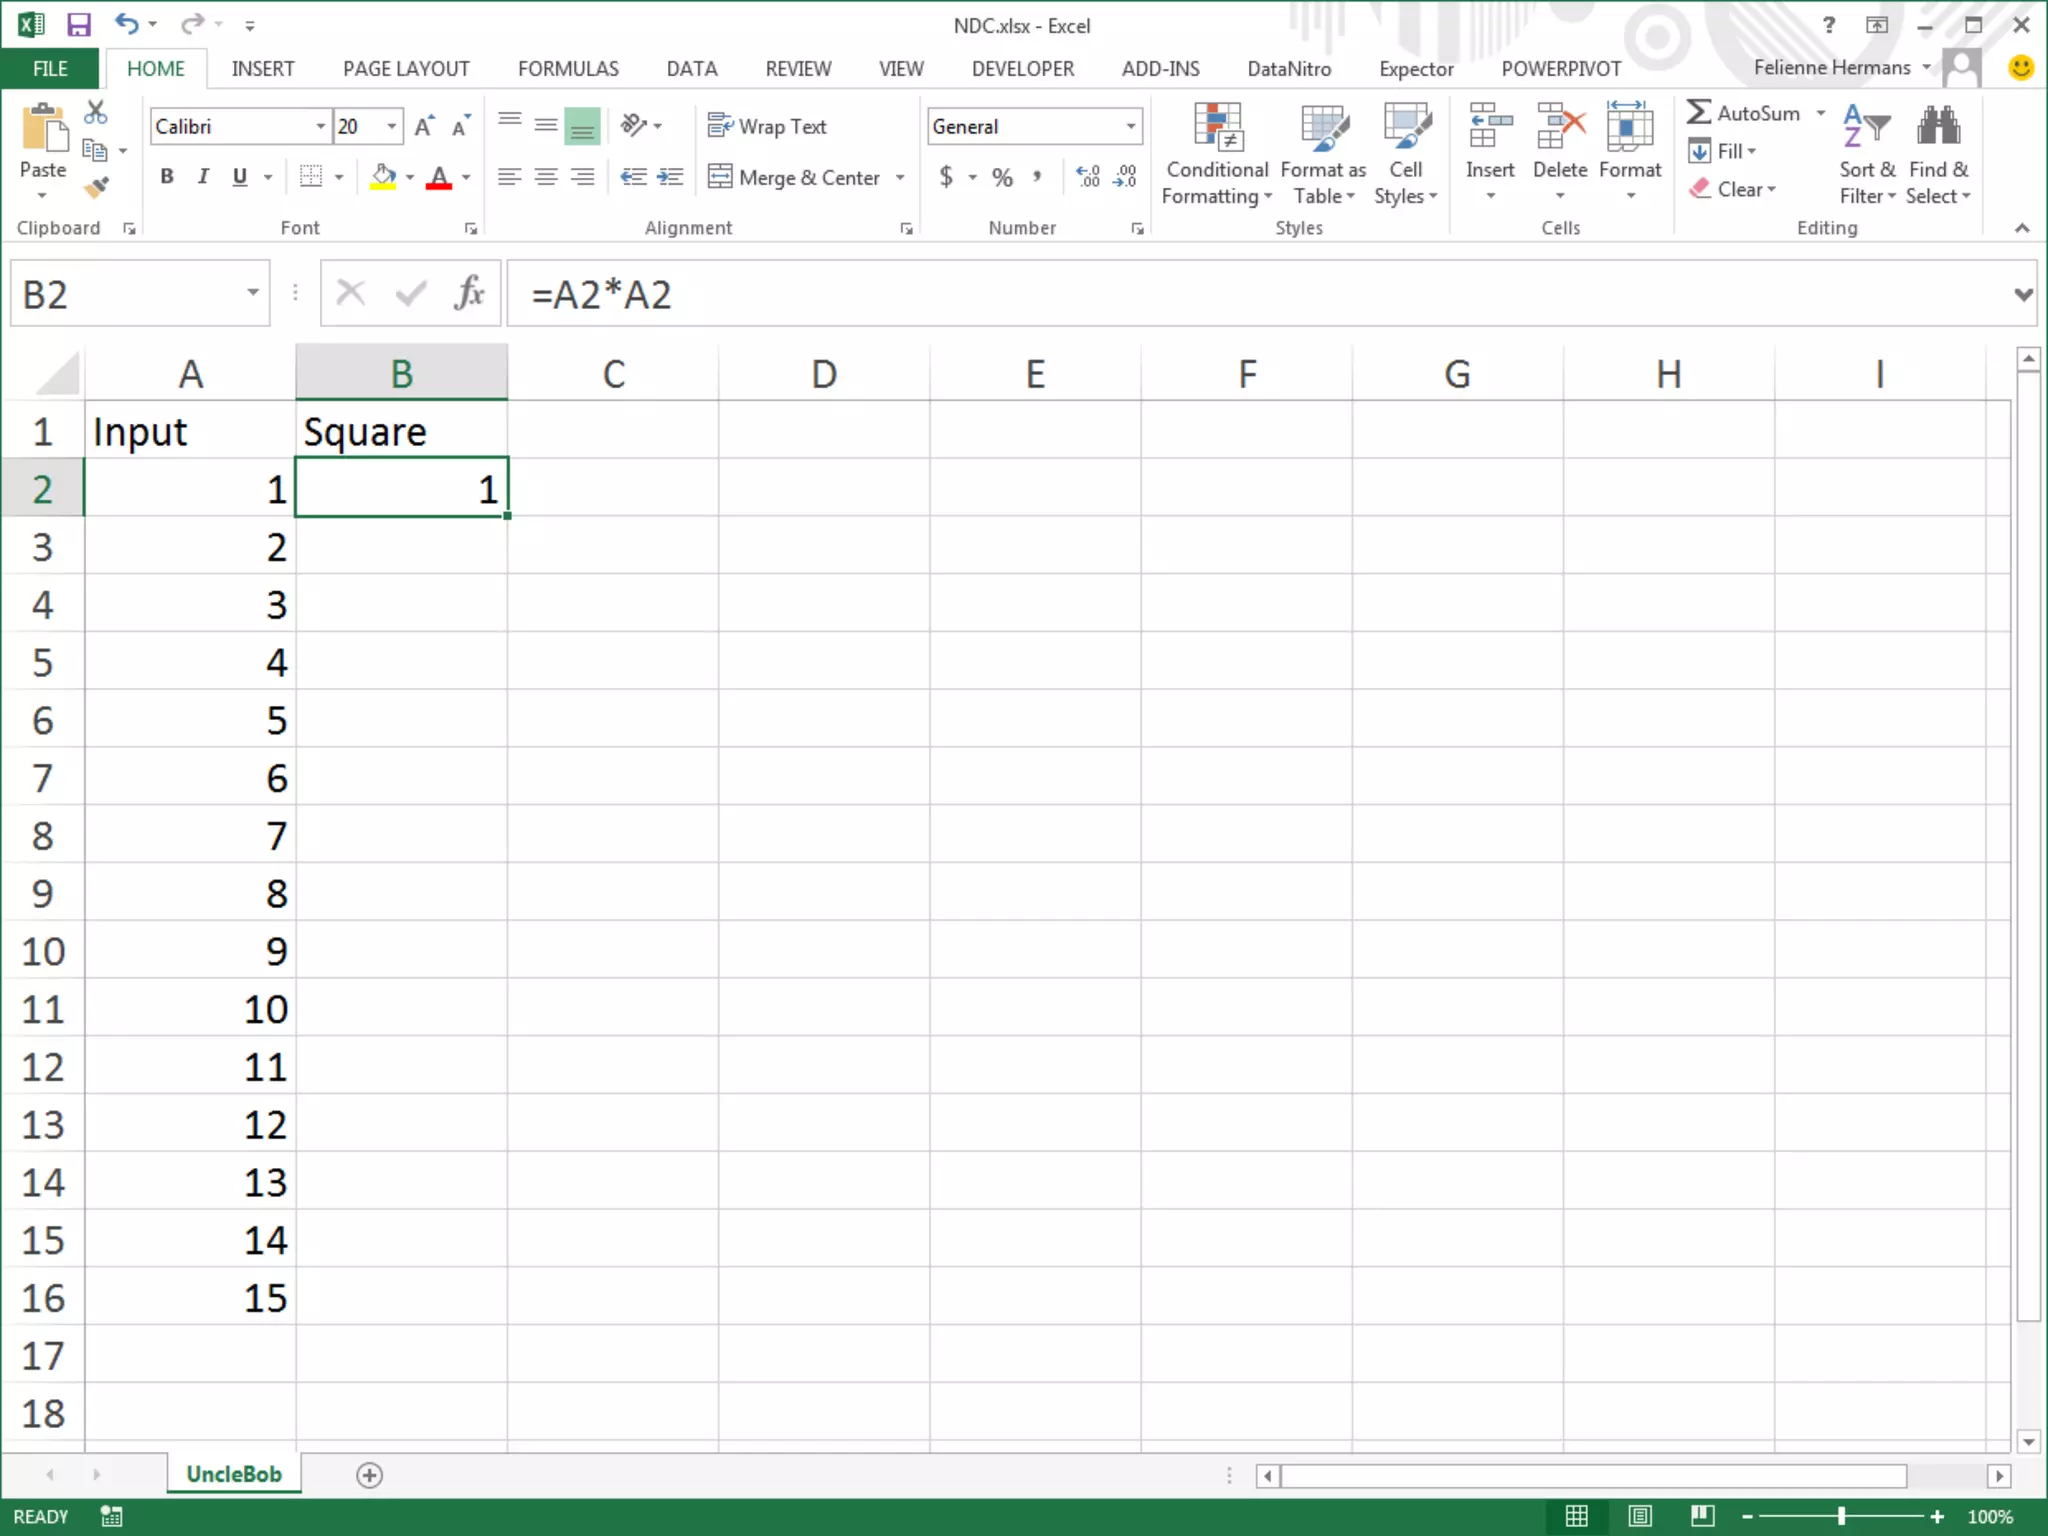2048x1536 pixels.
Task: Toggle Italic formatting
Action: pos(203,177)
